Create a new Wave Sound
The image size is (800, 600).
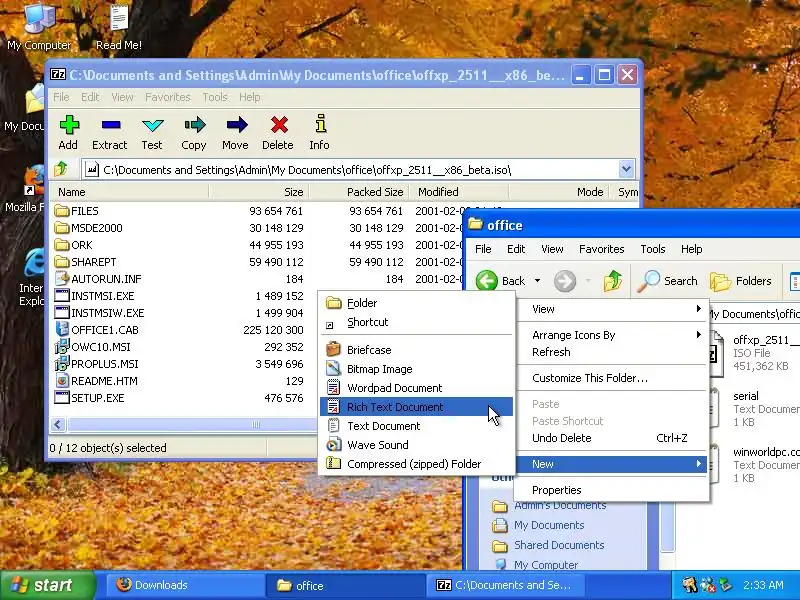[416, 445]
